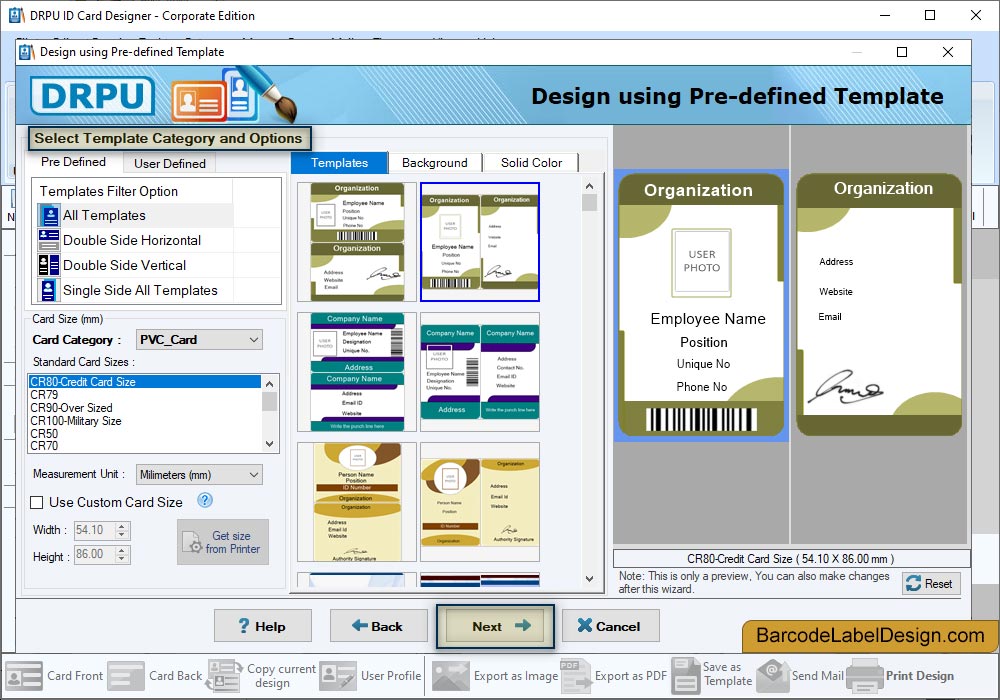
Task: Click the Print Design label
Action: 920,676
